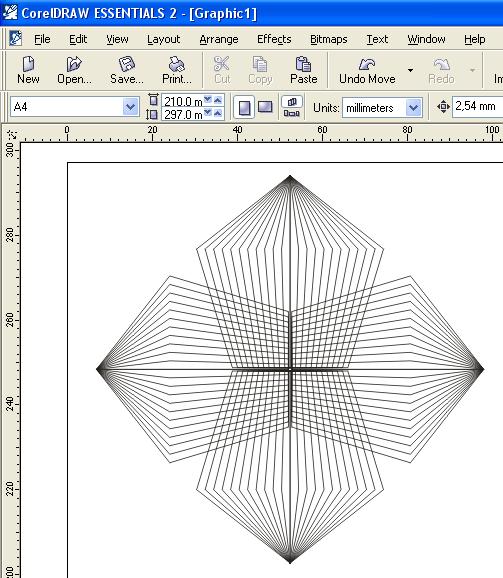Open the Bitmaps menu
Image resolution: width=503 pixels, height=578 pixels.
point(329,39)
